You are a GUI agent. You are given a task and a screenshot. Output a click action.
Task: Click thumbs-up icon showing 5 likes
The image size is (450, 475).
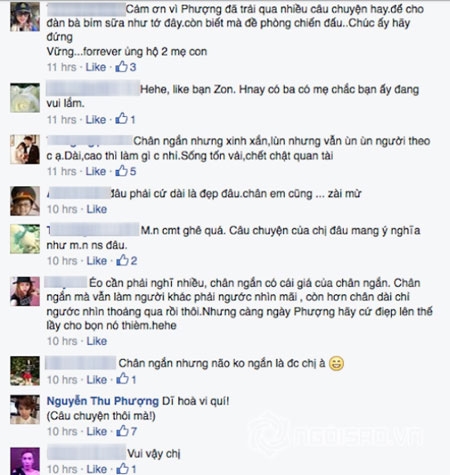point(121,171)
